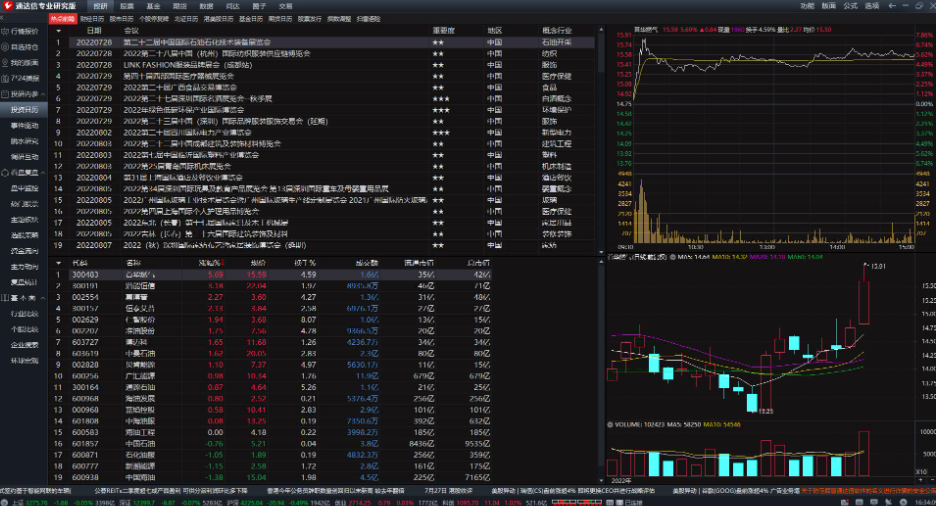Click the sort arrow icon above row numbers
Viewport: 936px width, 506px height.
click(x=58, y=30)
